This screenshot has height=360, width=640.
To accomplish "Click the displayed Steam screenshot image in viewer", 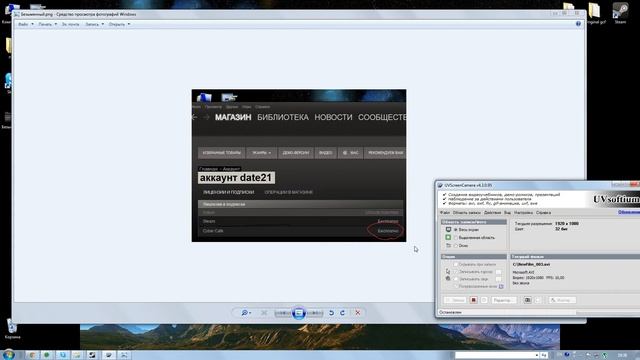I will click(299, 165).
